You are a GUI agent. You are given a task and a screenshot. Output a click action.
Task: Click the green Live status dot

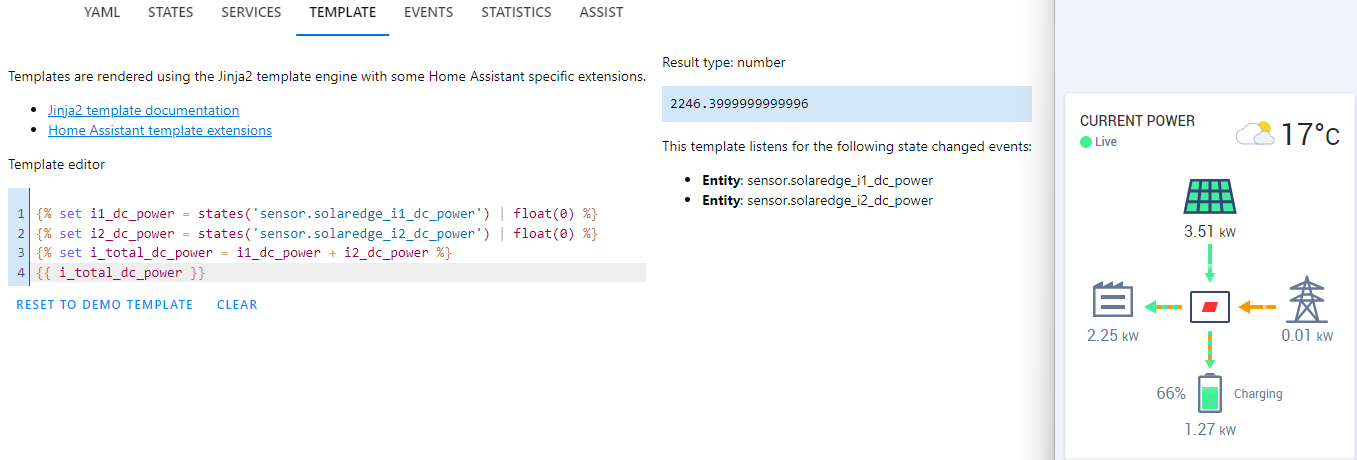point(1085,142)
